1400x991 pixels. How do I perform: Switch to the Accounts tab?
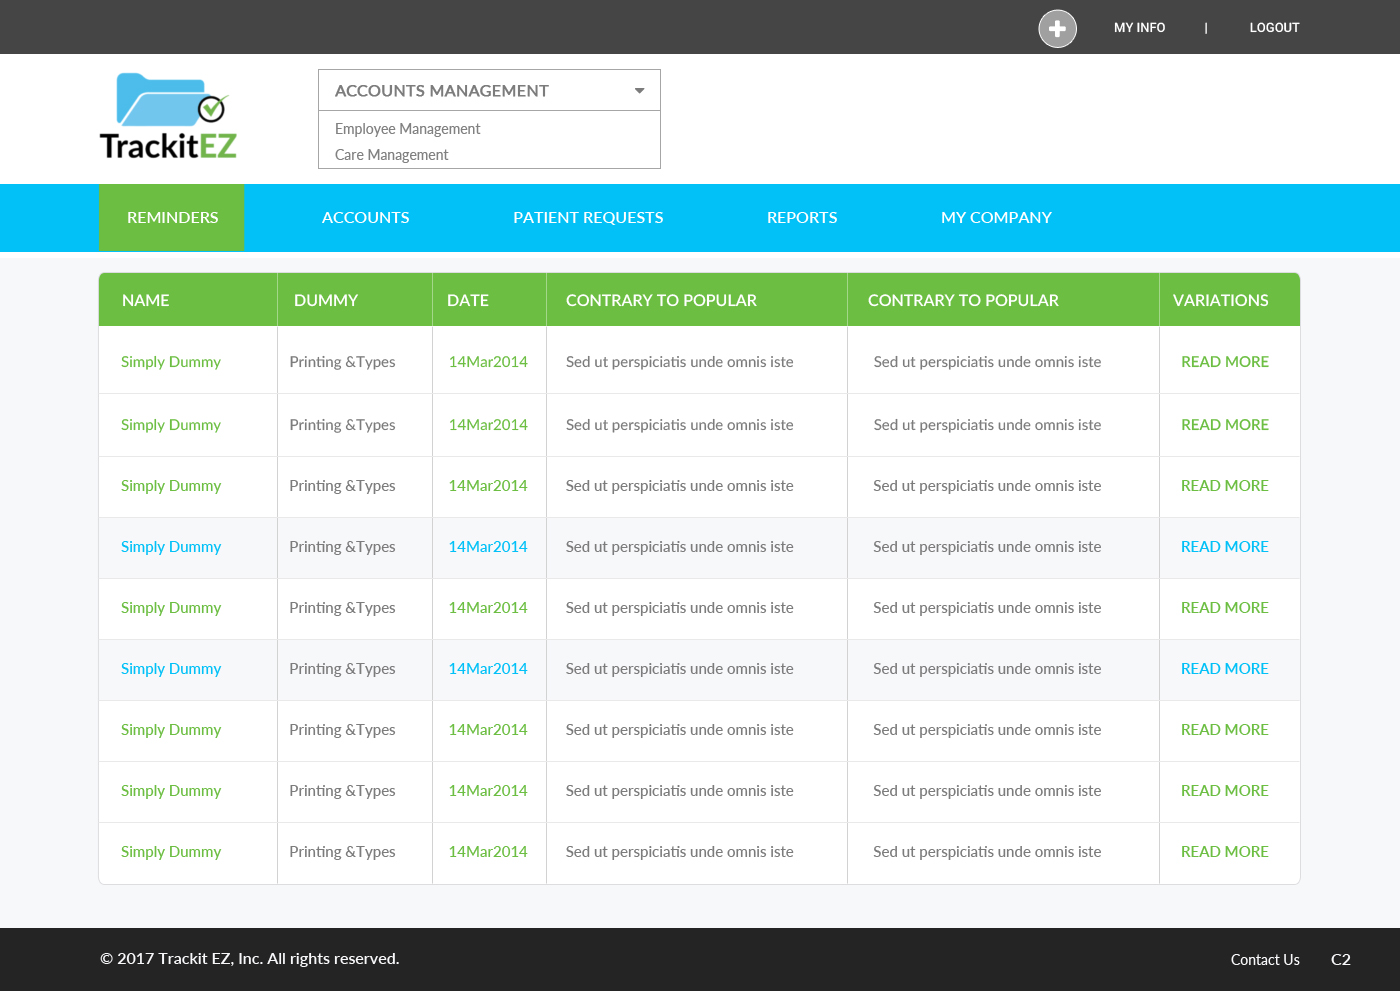point(365,218)
